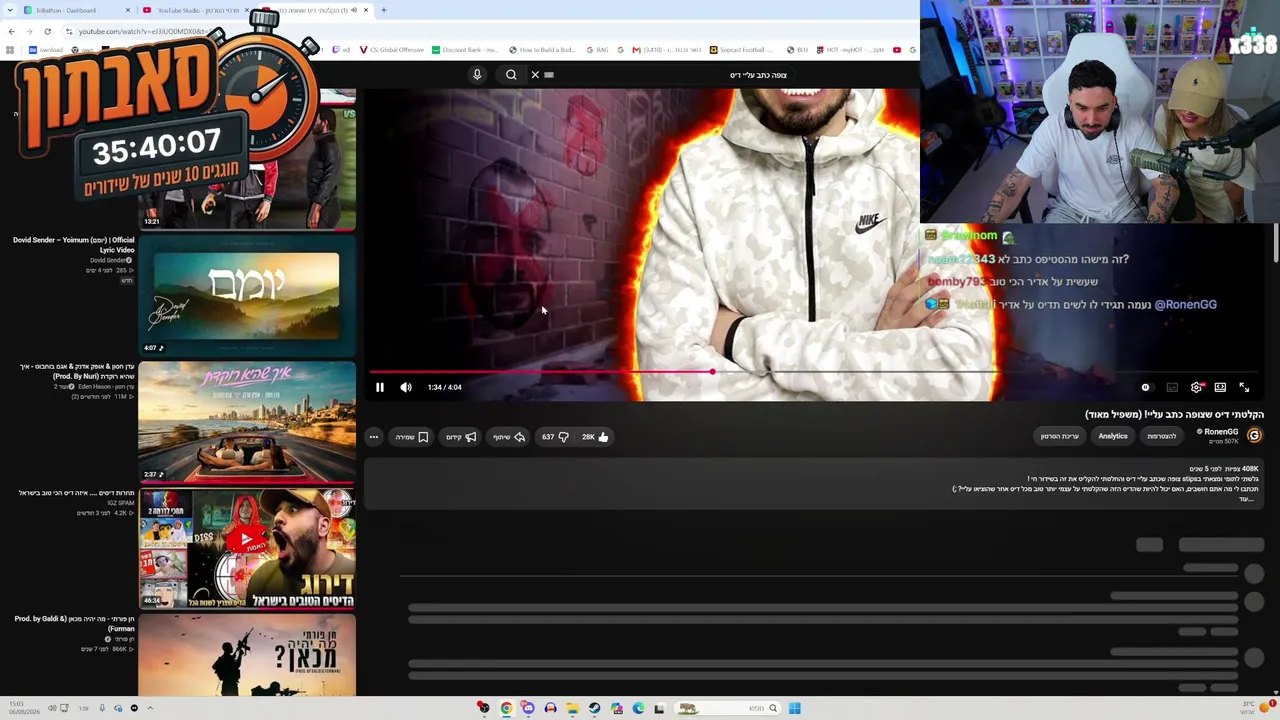
Task: Pause the YouTube video
Action: pos(380,387)
